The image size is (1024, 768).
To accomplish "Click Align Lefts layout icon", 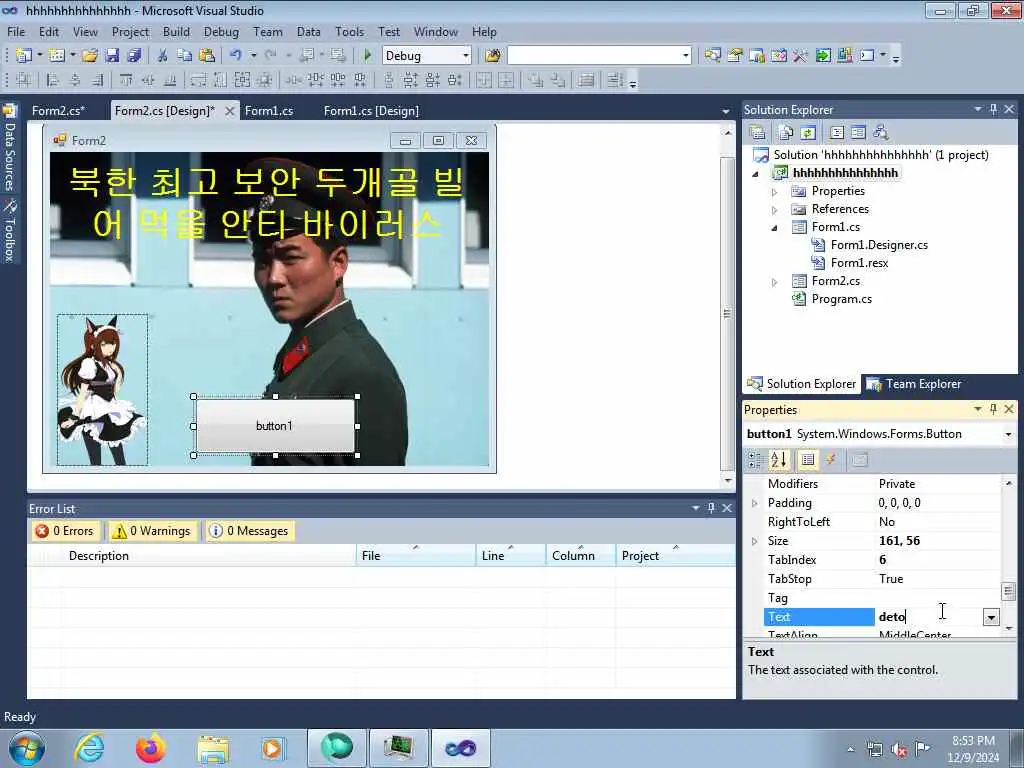I will click(x=53, y=80).
